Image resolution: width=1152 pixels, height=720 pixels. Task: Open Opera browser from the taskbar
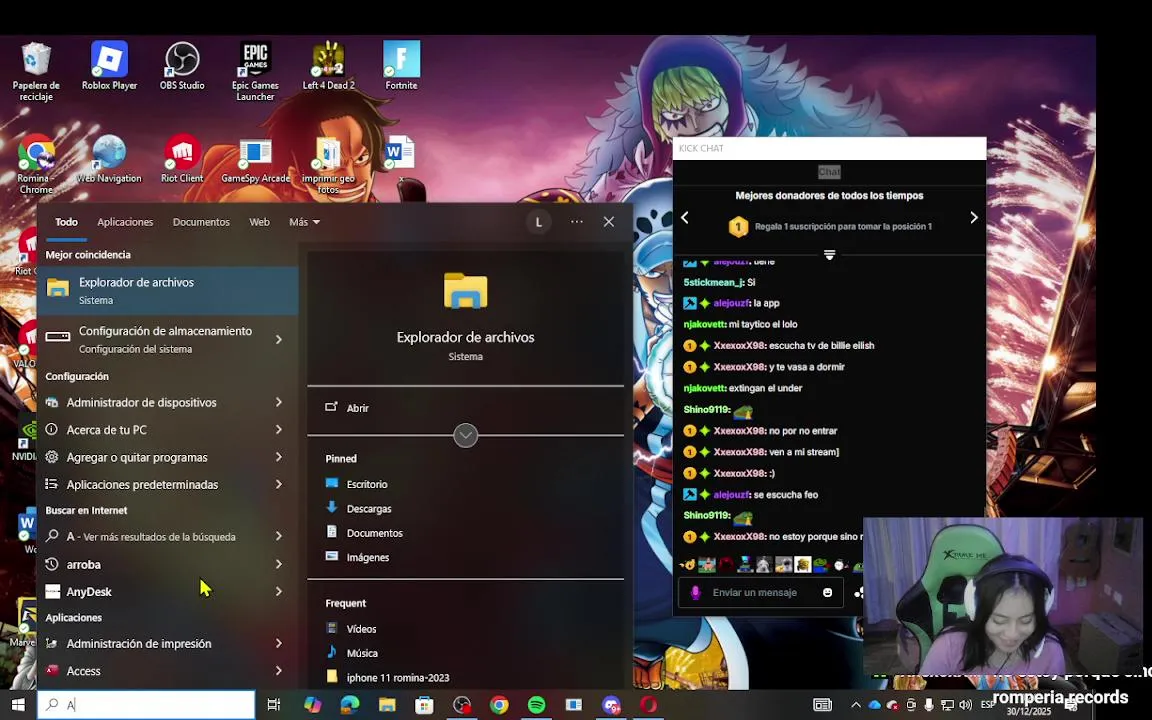648,705
